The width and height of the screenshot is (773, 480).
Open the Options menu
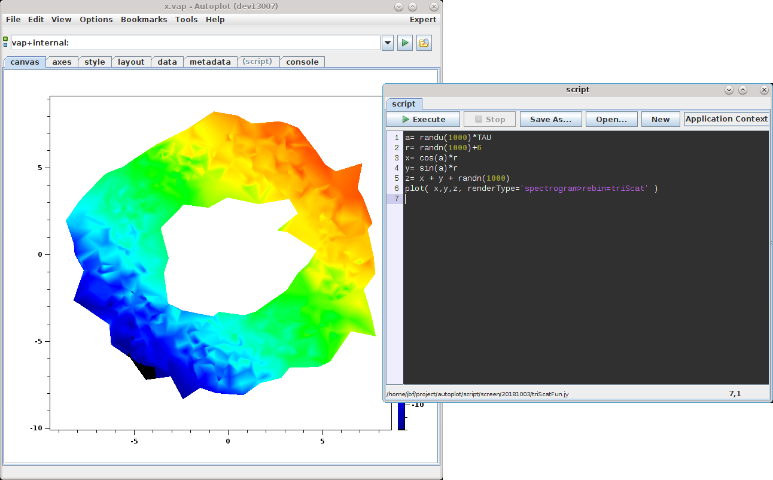96,19
